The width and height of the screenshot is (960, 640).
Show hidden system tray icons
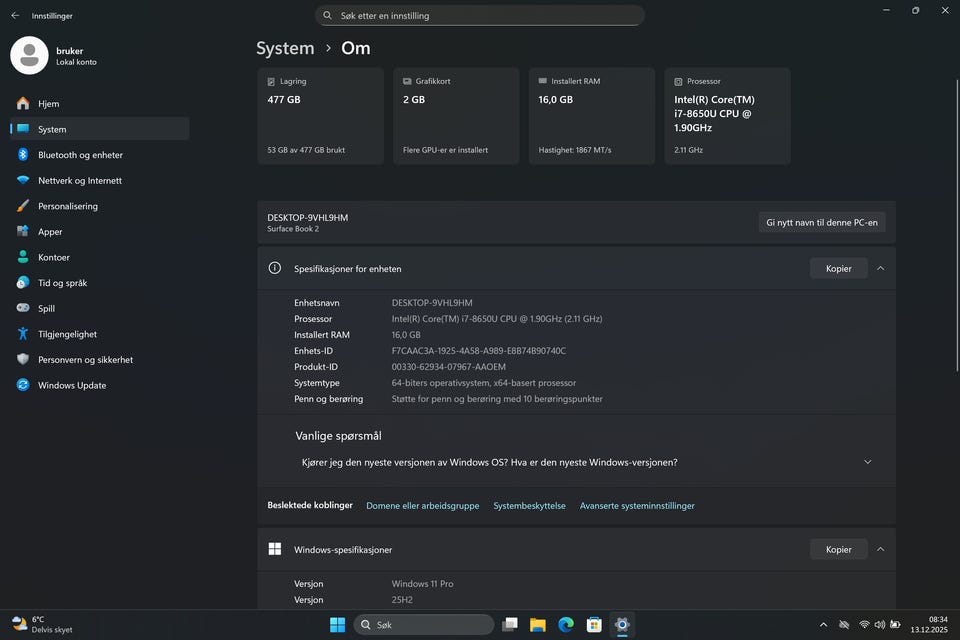coord(823,625)
